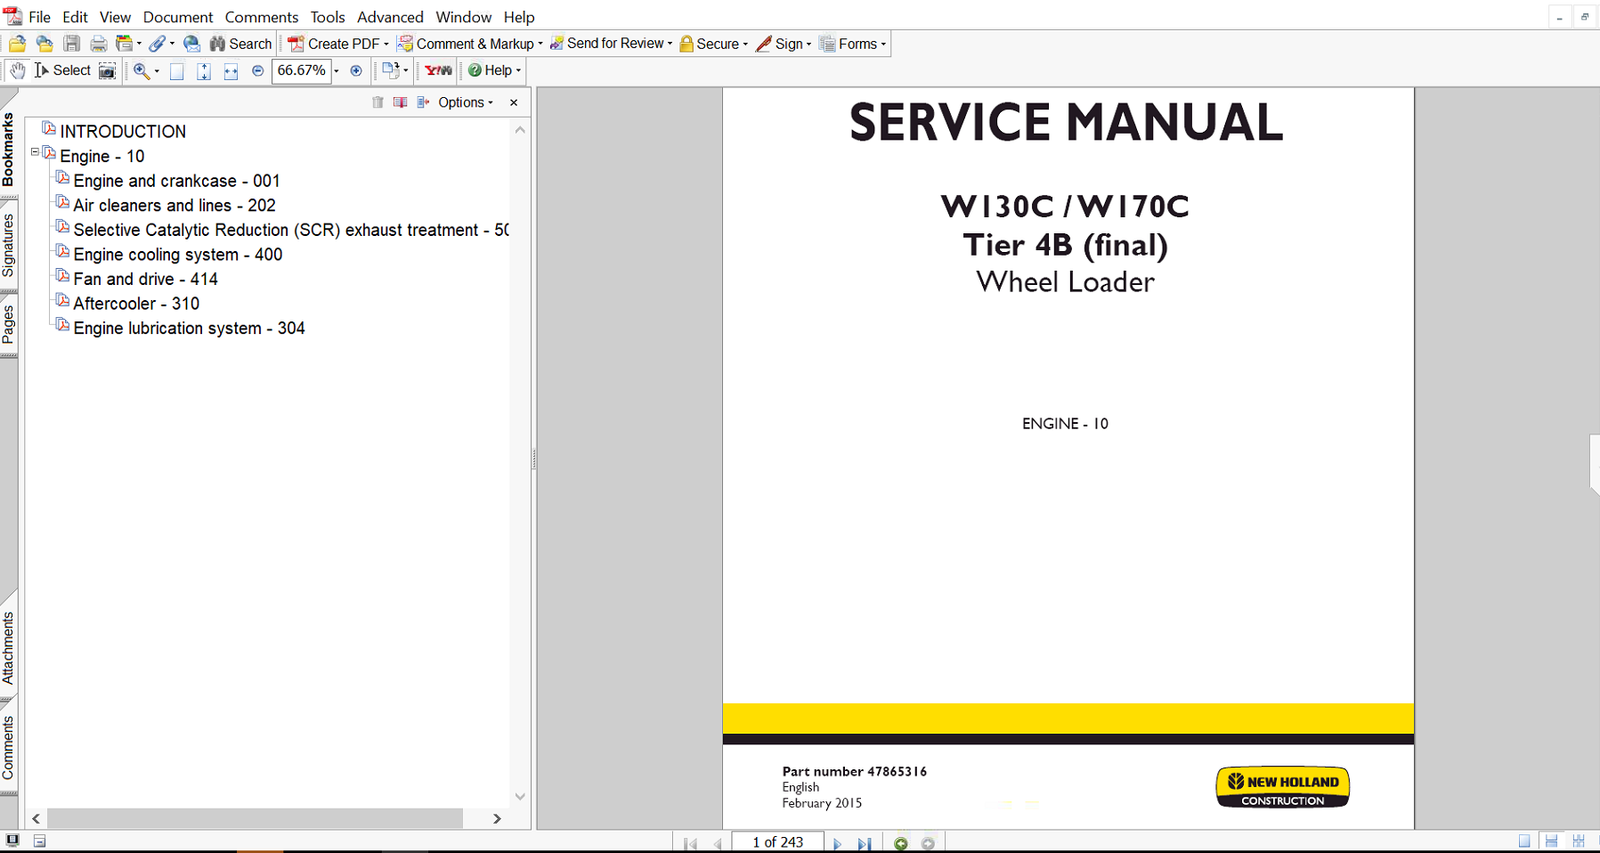This screenshot has width=1600, height=853.
Task: Open the Document menu
Action: 178,17
